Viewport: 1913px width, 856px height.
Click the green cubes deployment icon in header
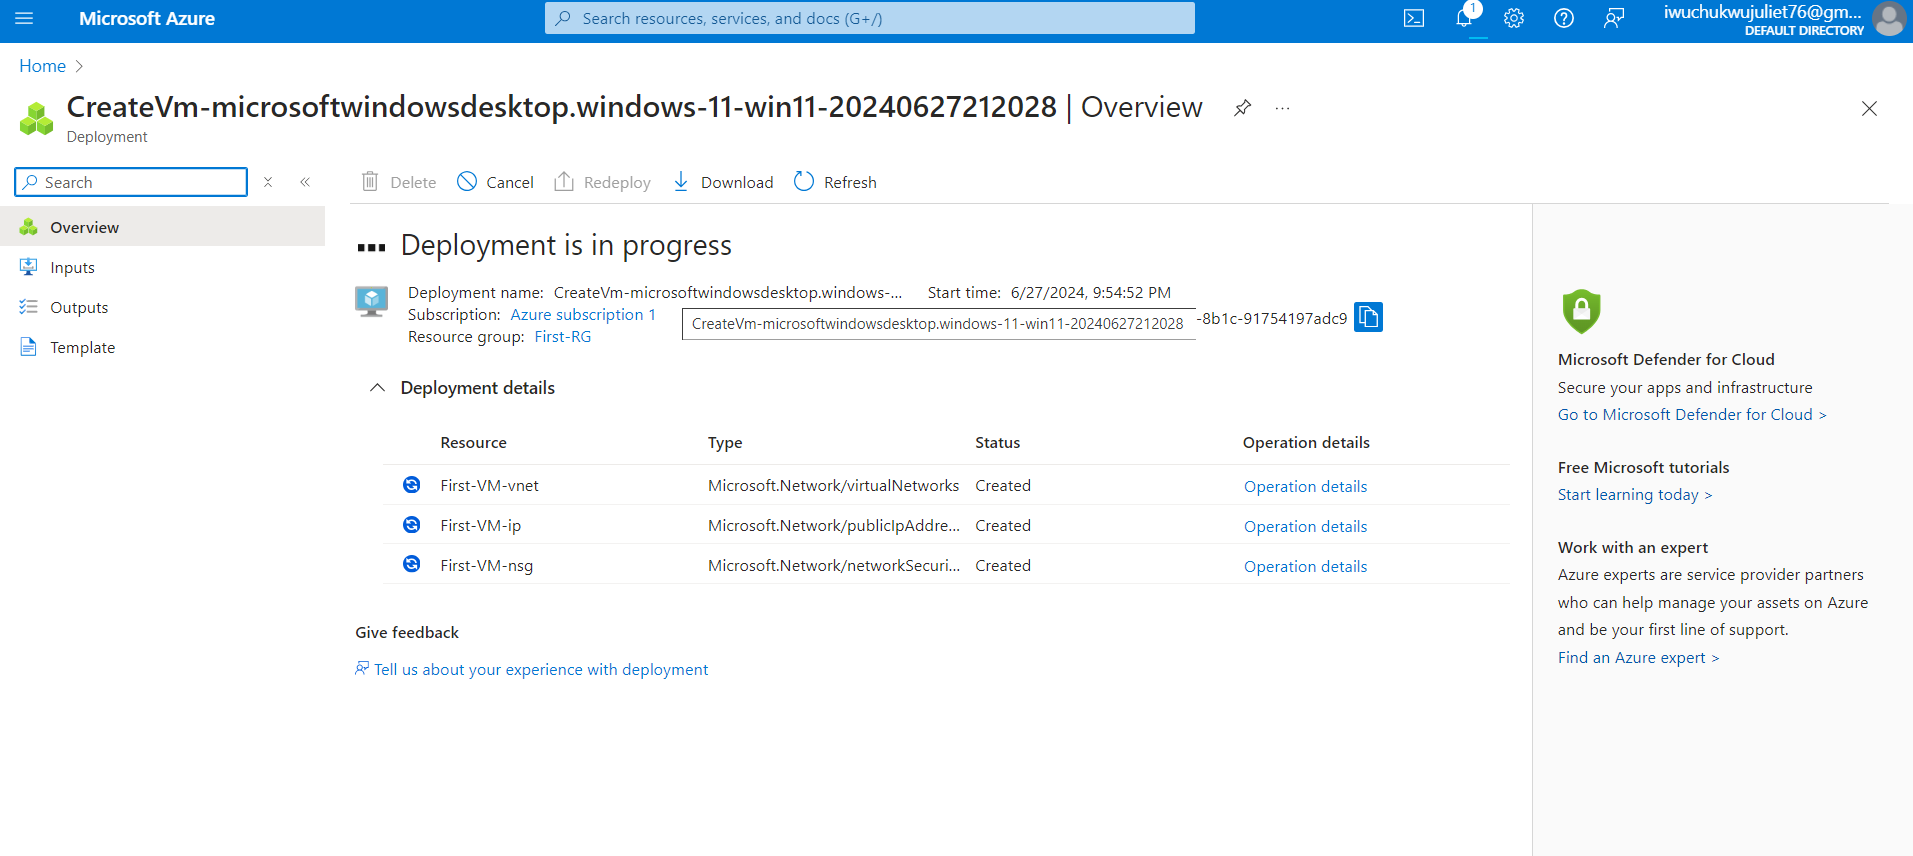(37, 119)
